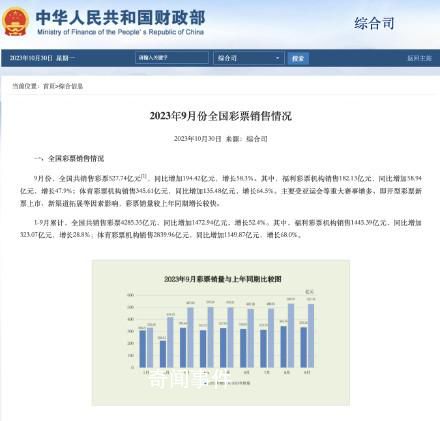Click the national emblem logo
This screenshot has height=421, width=440.
pos(15,22)
